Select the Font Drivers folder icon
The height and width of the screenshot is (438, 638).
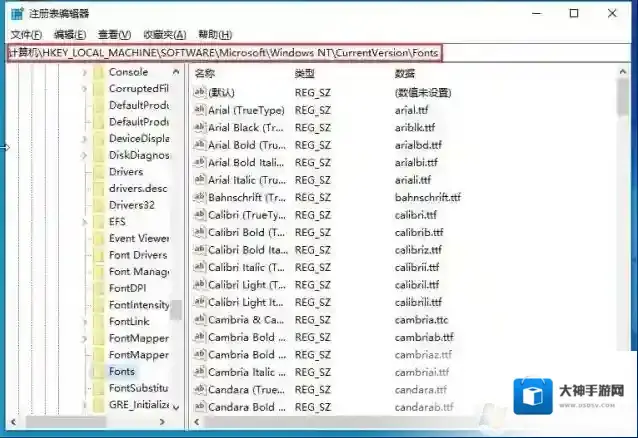point(99,255)
